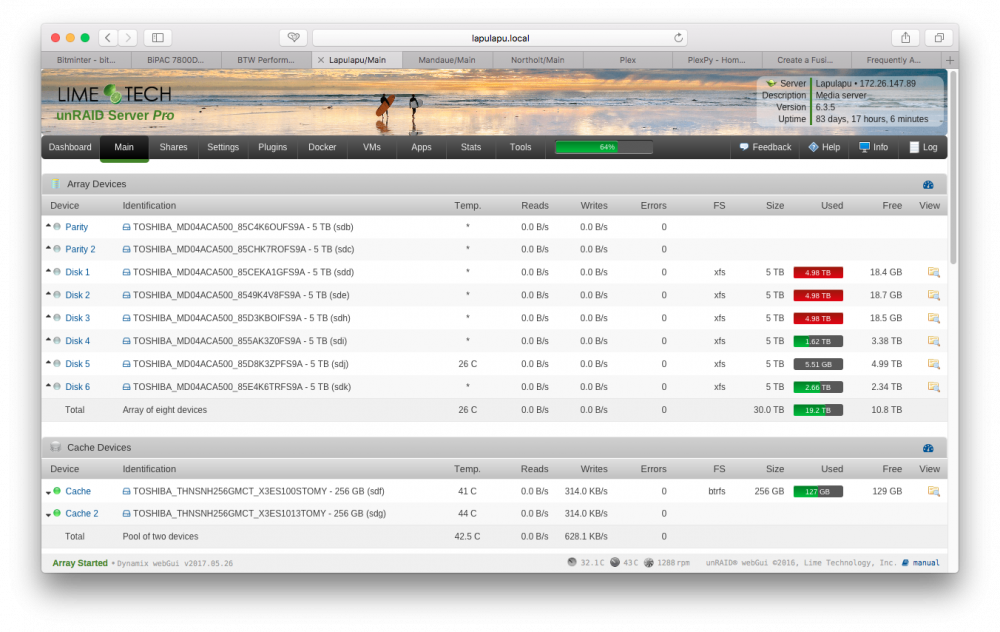The image size is (1000, 632).
Task: Open the Cache 2 device link
Action: (x=82, y=513)
